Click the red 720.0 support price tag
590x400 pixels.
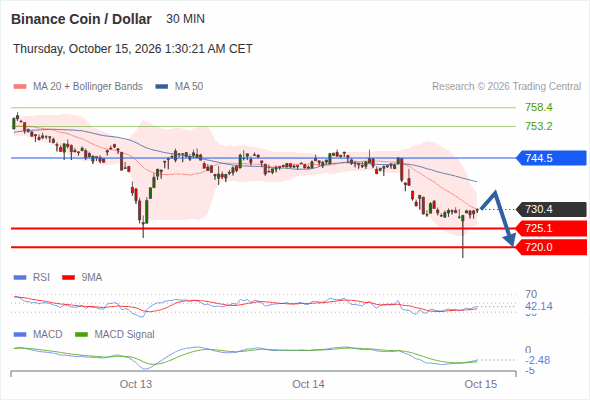(x=552, y=247)
